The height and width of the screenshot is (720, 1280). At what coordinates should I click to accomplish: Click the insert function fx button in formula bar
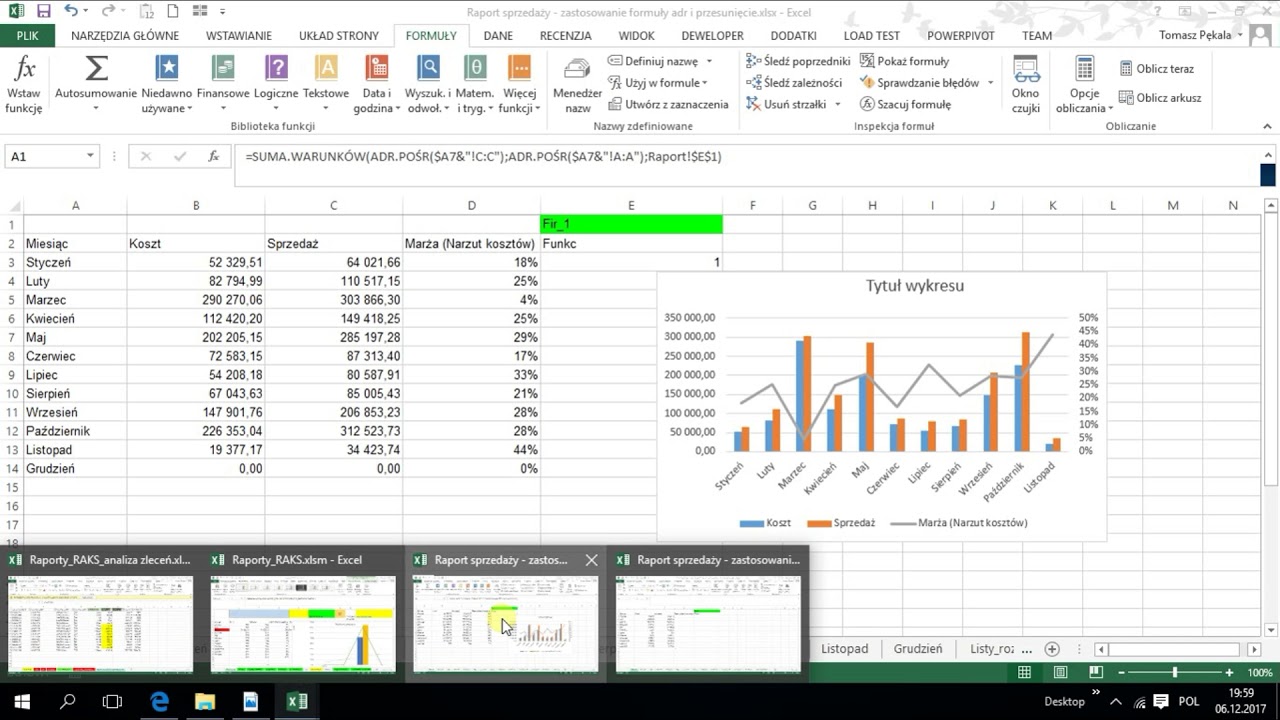213,157
